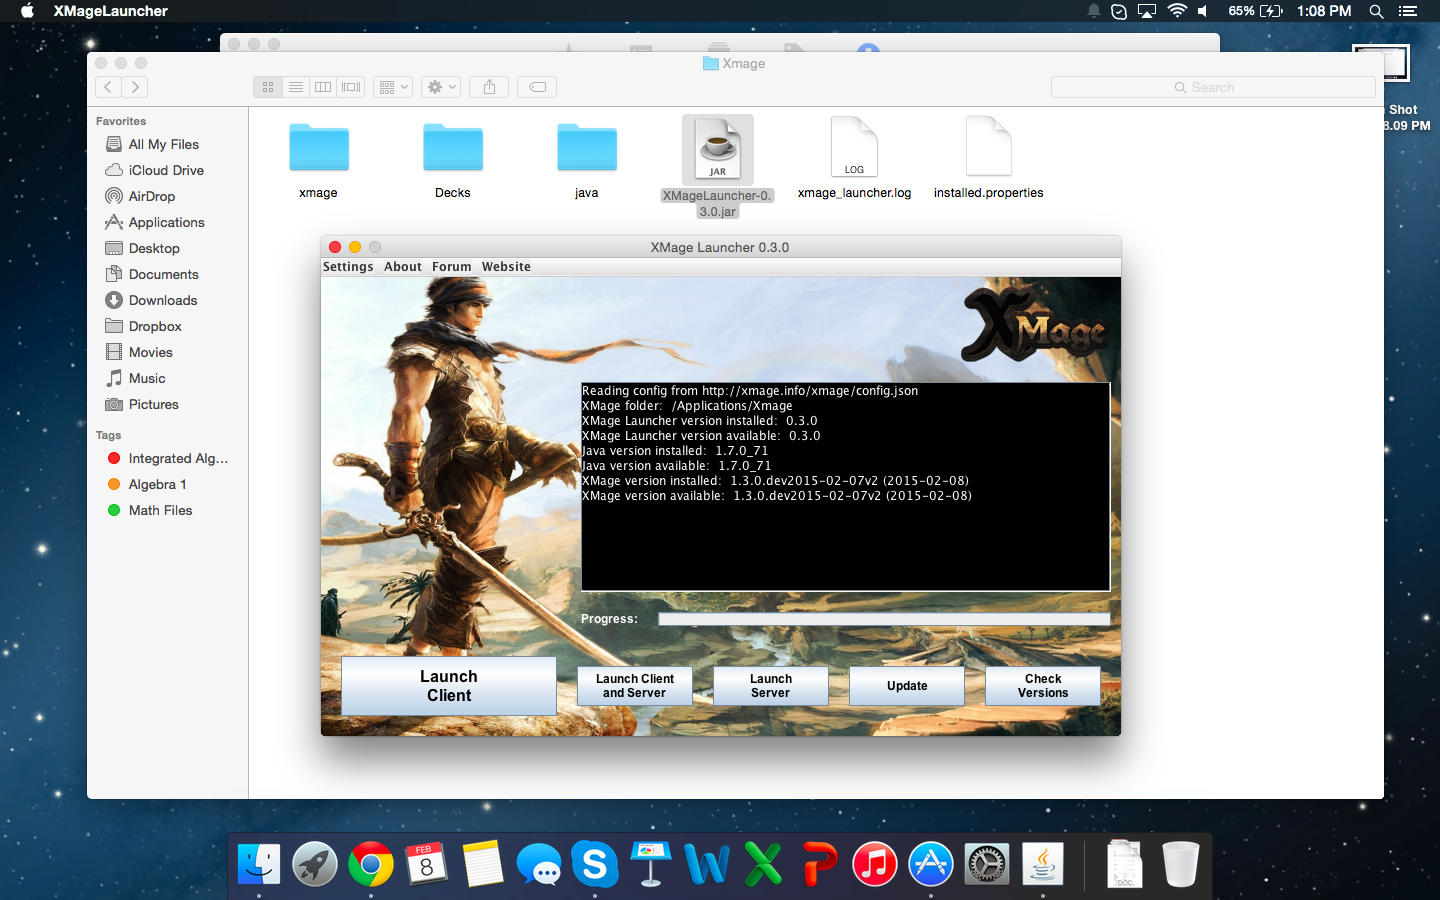Screen dimensions: 1440x900
Task: Click the volume icon in menu bar
Action: point(1203,11)
